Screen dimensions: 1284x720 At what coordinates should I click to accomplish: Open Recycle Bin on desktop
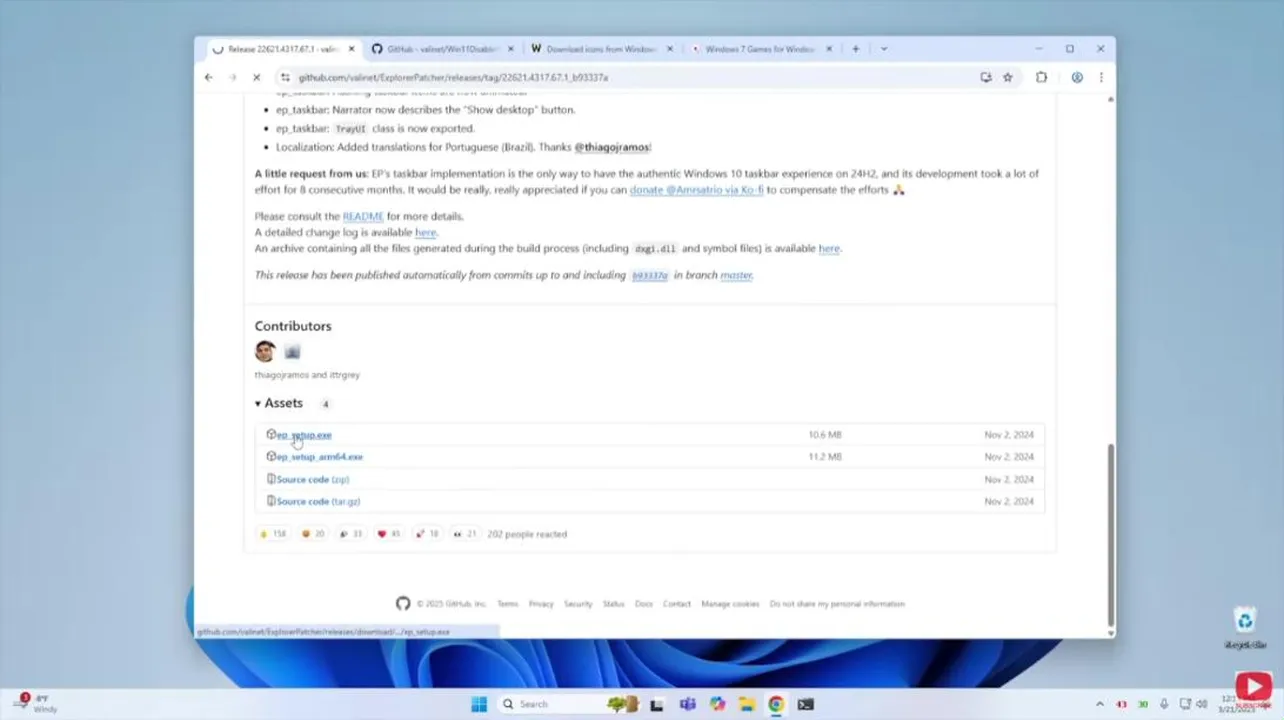[1245, 629]
